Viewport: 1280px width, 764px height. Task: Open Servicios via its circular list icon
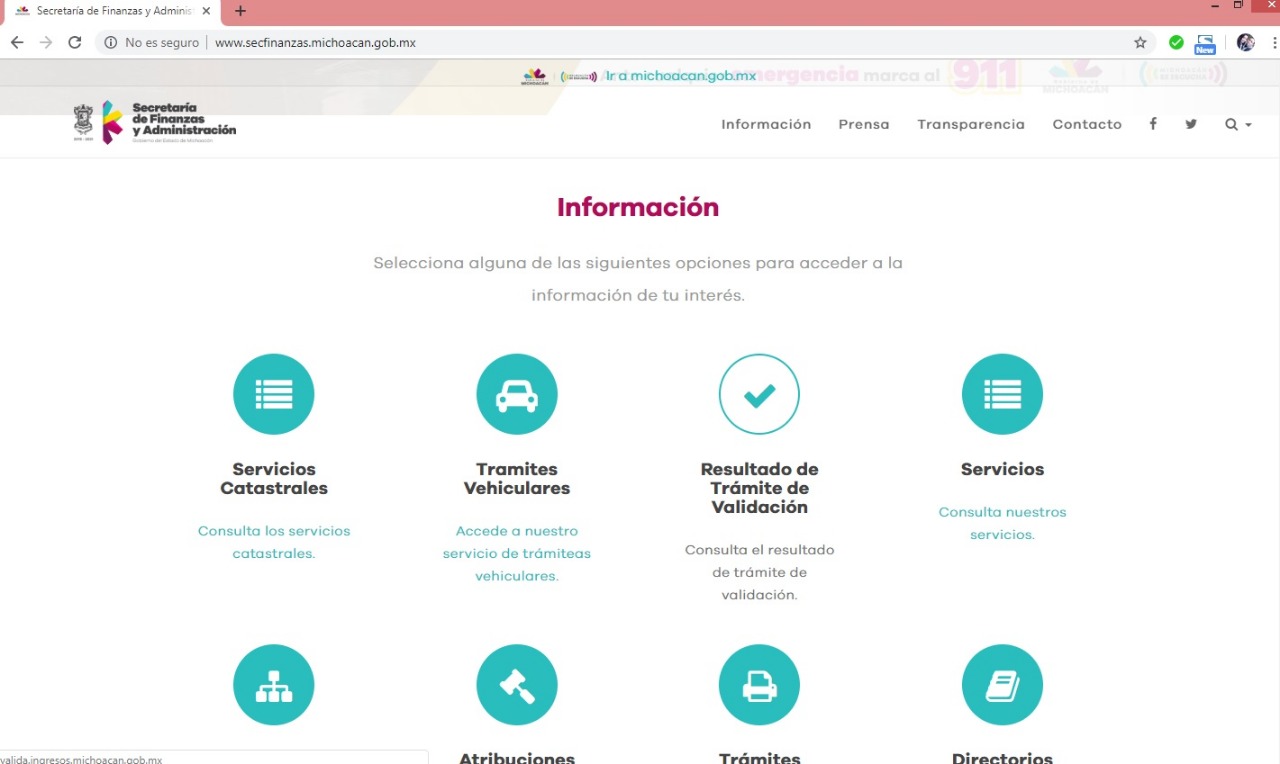[1002, 393]
